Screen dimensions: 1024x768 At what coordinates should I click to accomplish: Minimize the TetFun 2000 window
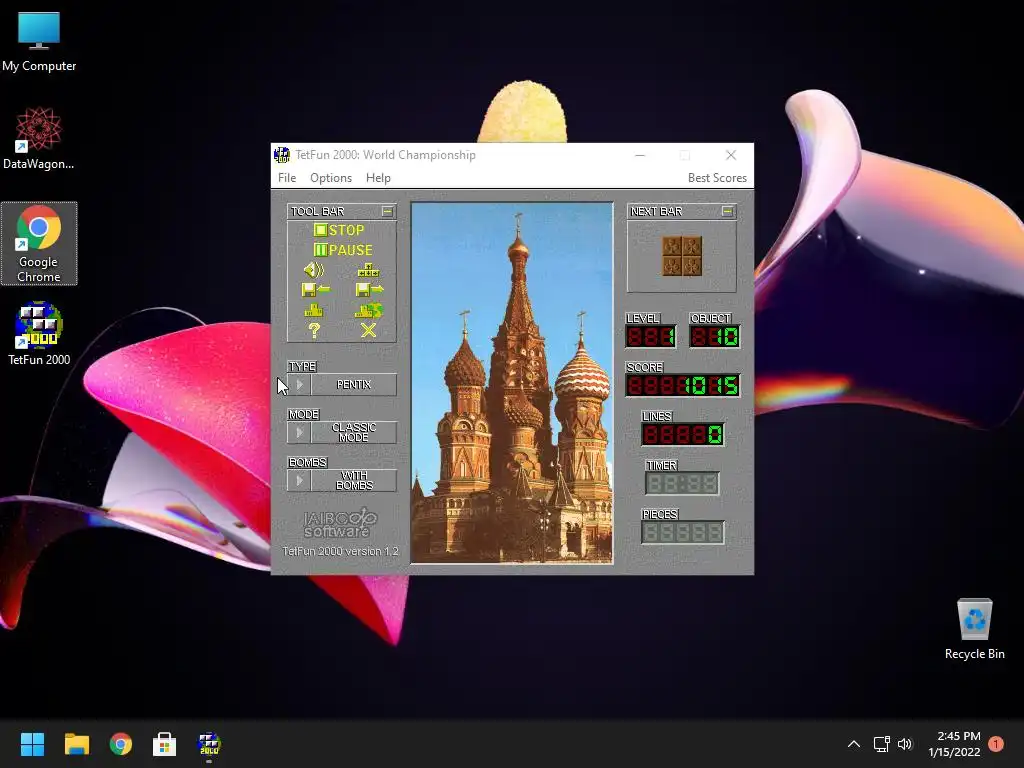coord(640,155)
